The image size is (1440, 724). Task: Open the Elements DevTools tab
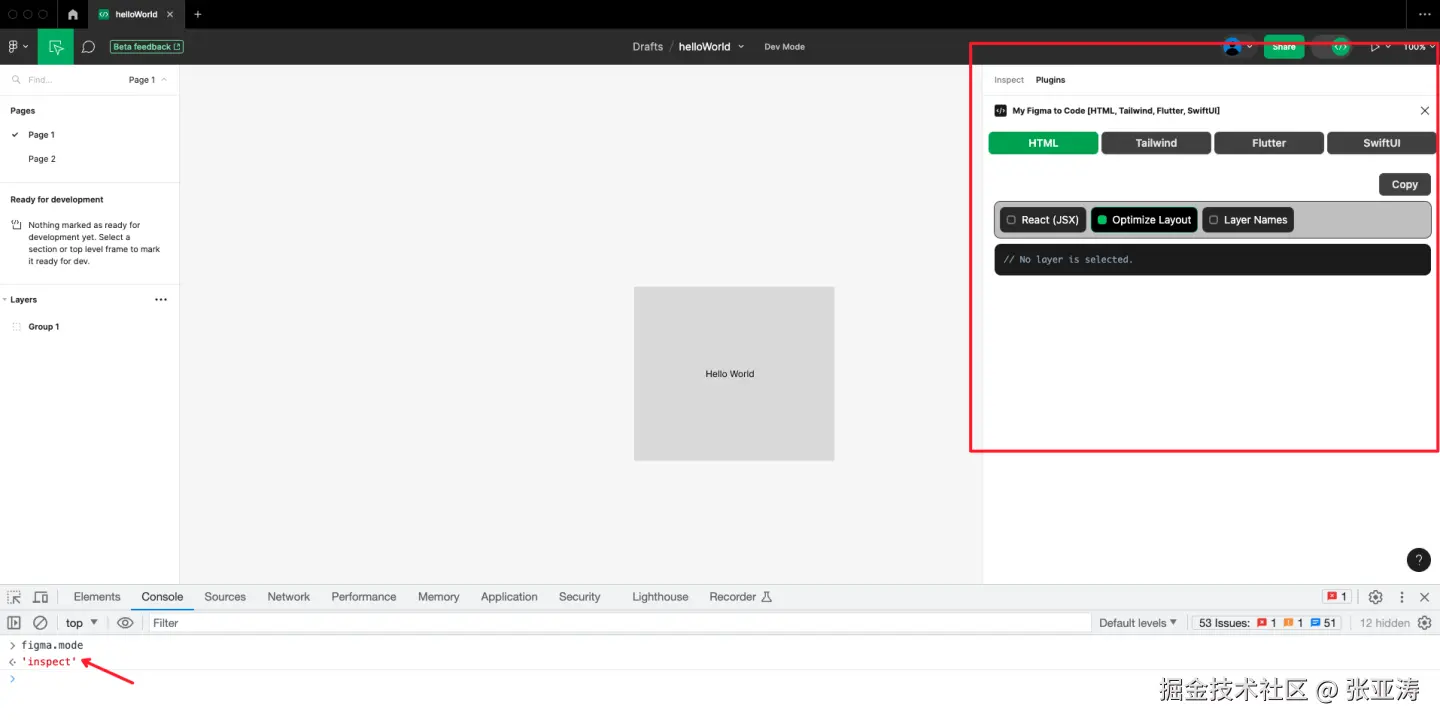pos(97,597)
